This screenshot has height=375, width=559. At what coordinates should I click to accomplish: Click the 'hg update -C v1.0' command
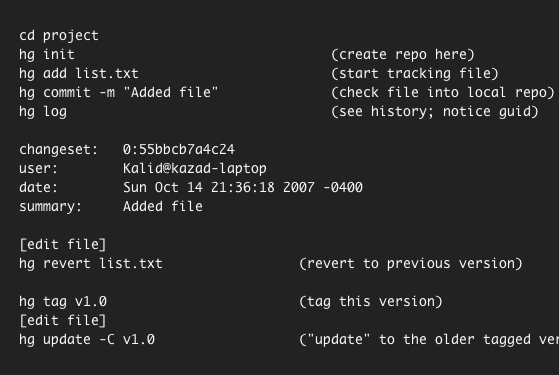87,339
